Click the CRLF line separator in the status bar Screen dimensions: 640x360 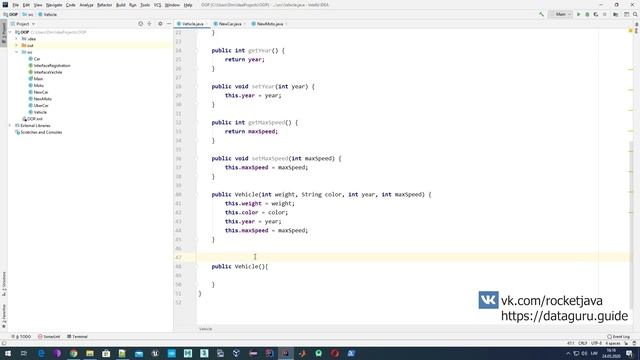click(x=583, y=343)
